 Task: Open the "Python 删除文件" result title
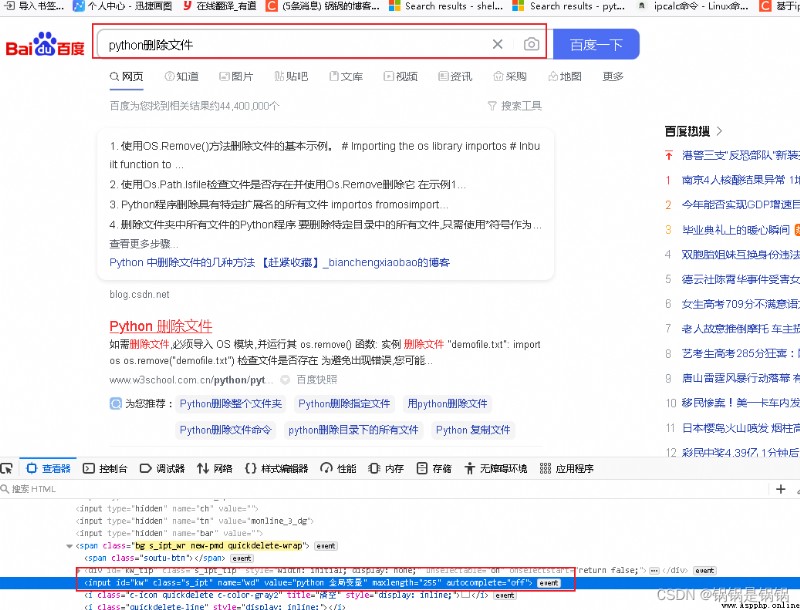click(161, 326)
